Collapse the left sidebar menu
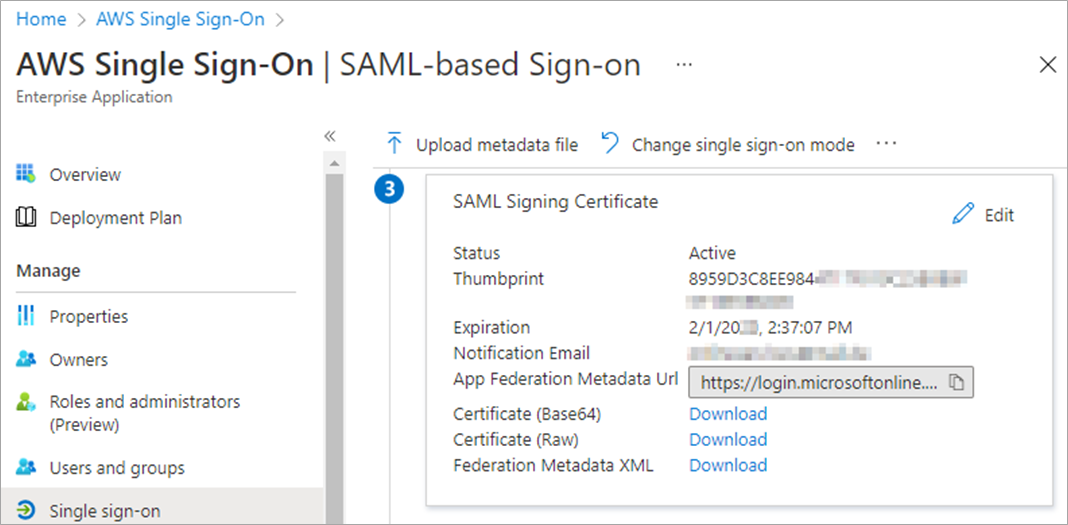The height and width of the screenshot is (525, 1068). coord(329,135)
